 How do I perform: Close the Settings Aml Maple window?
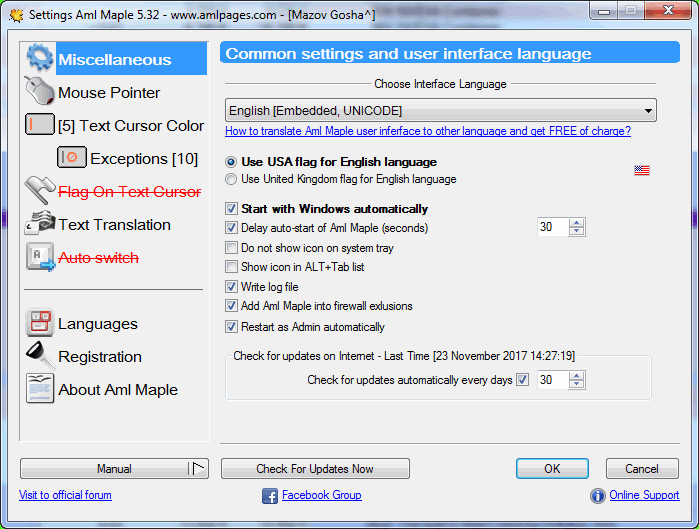click(668, 11)
